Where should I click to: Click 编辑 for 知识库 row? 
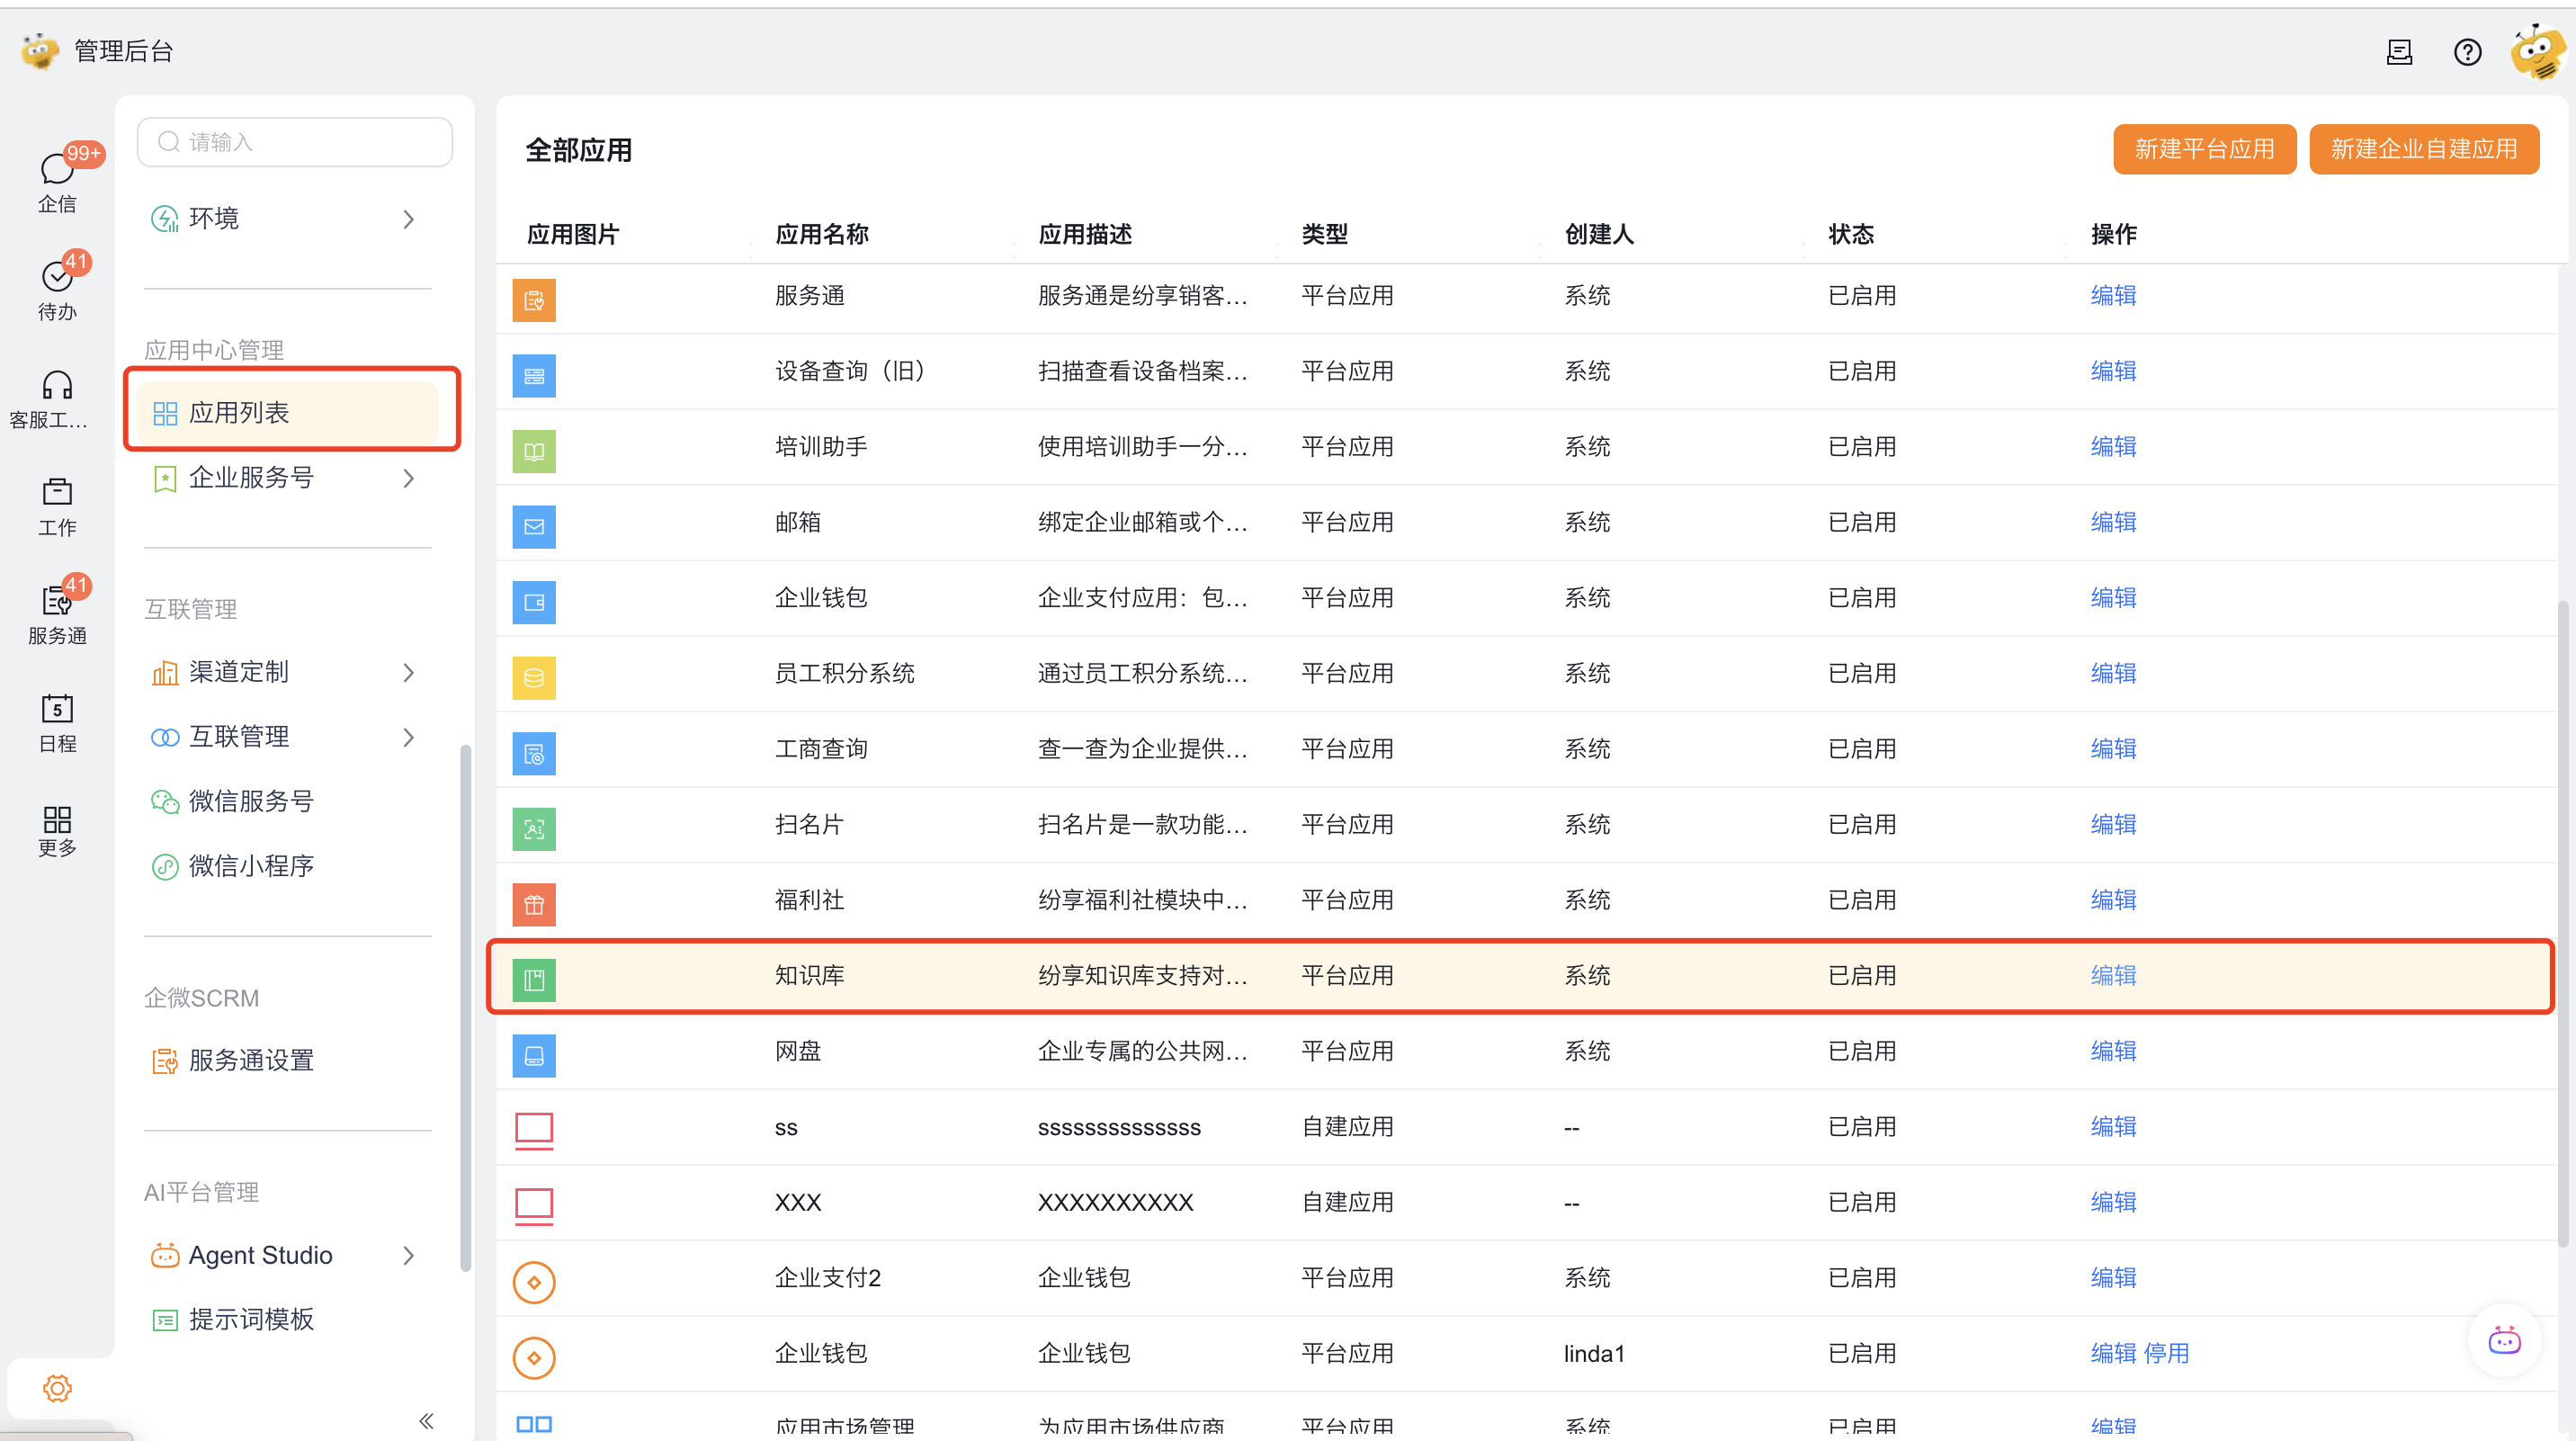click(x=2113, y=975)
